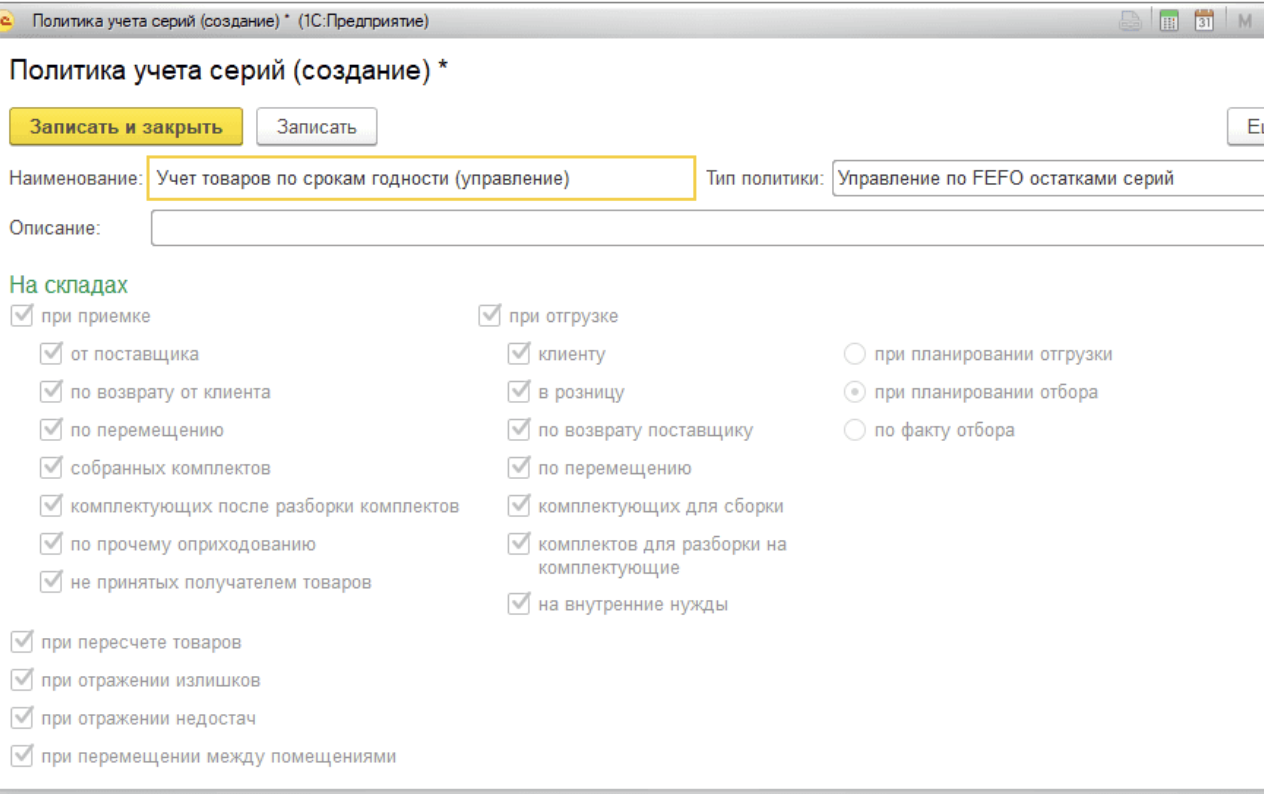This screenshot has height=794, width=1264.
Task: Toggle "на внутренние нужды" checkbox
Action: point(518,604)
